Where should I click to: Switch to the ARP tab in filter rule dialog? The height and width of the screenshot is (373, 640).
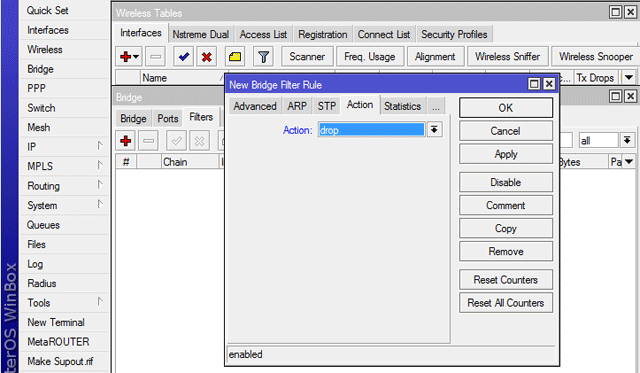pos(297,106)
